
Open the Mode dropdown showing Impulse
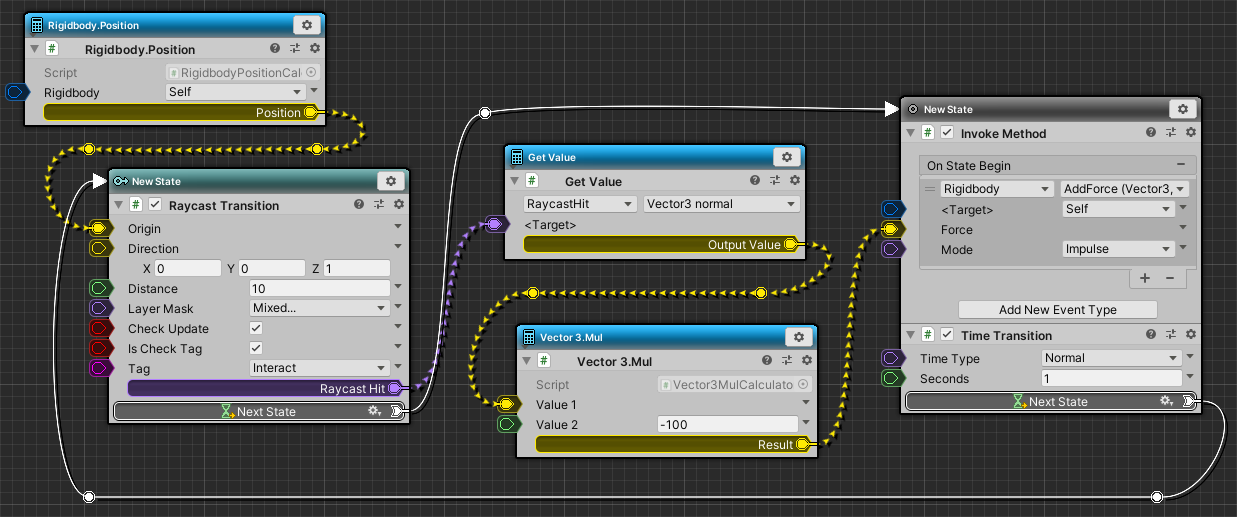[x=1117, y=249]
